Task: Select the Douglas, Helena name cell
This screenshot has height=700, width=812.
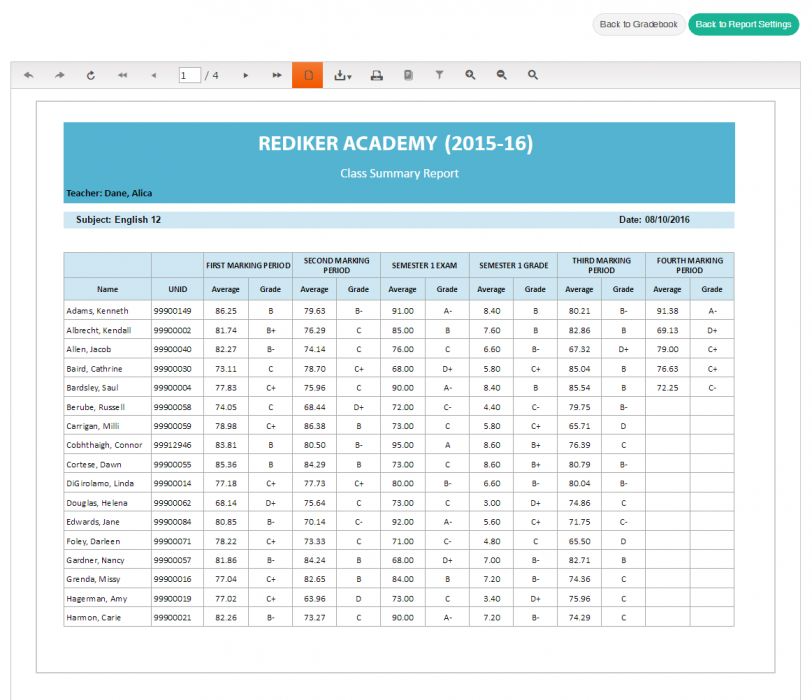Action: pyautogui.click(x=108, y=503)
